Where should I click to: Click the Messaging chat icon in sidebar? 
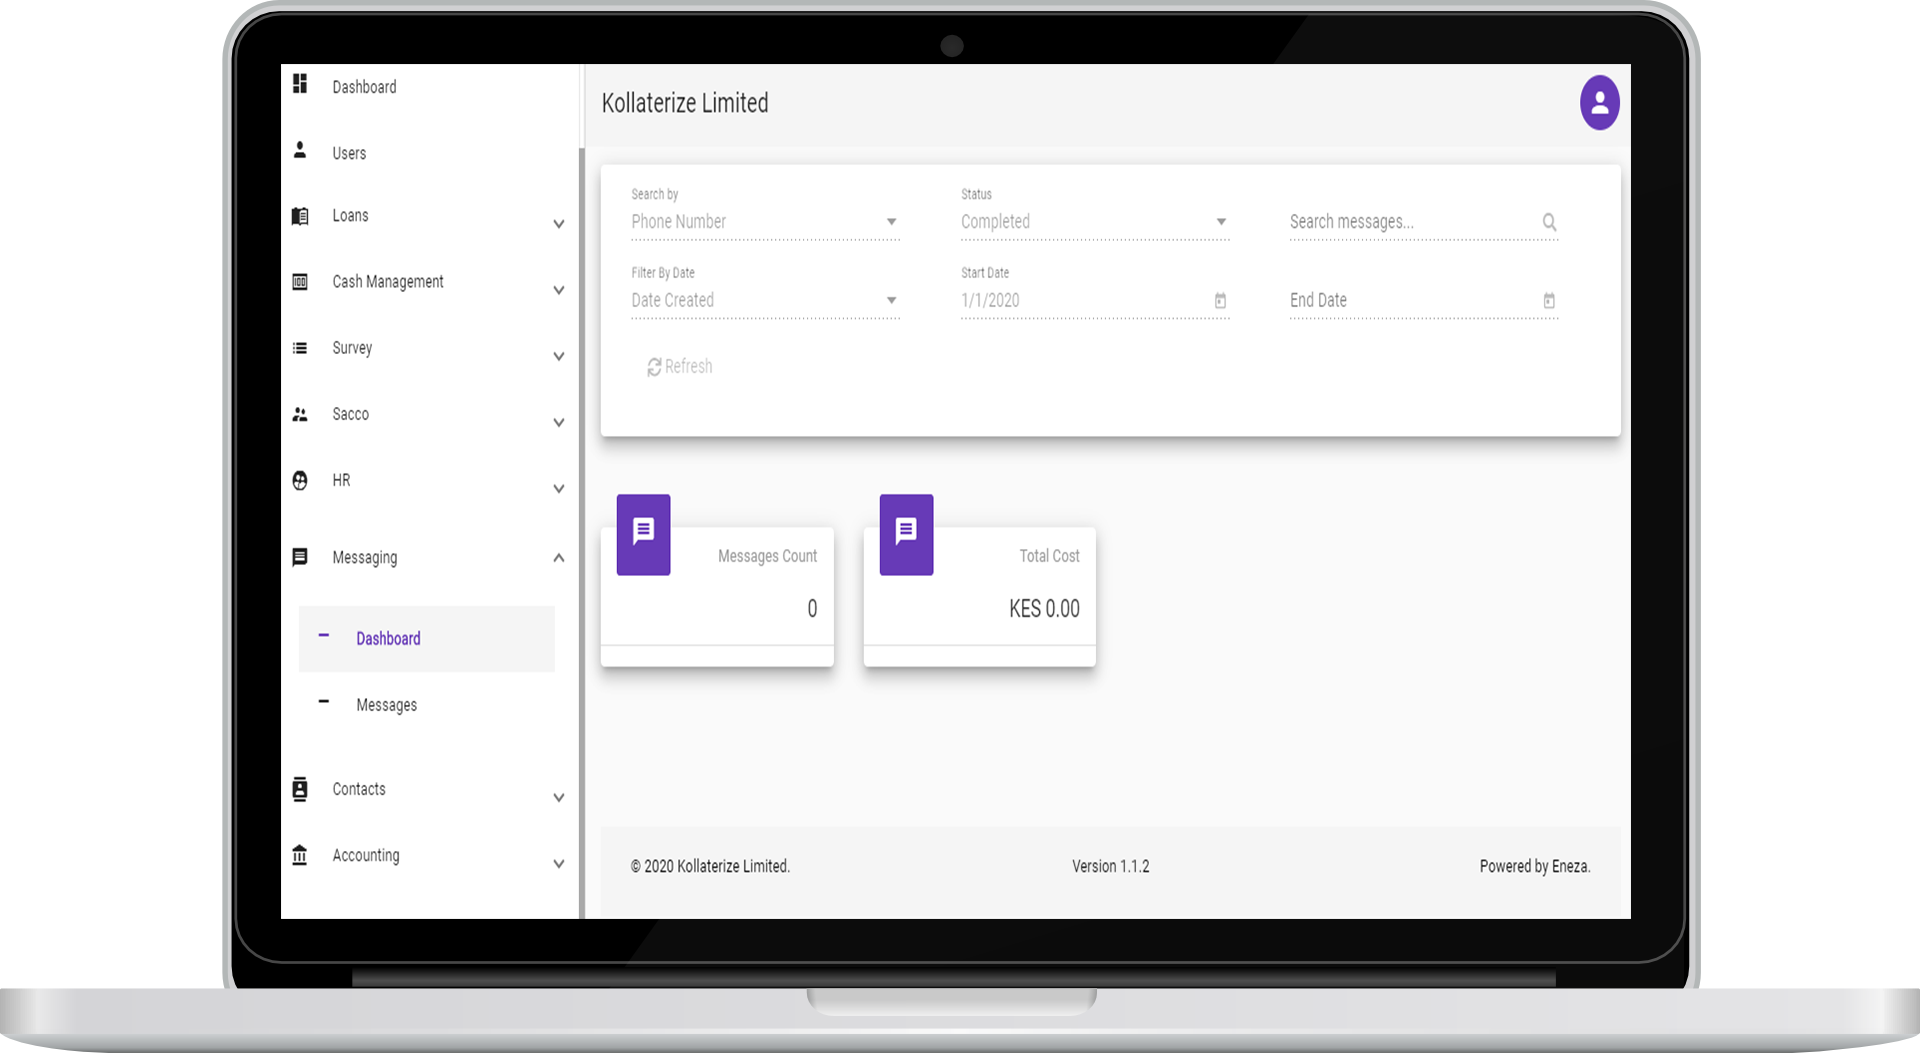tap(299, 557)
